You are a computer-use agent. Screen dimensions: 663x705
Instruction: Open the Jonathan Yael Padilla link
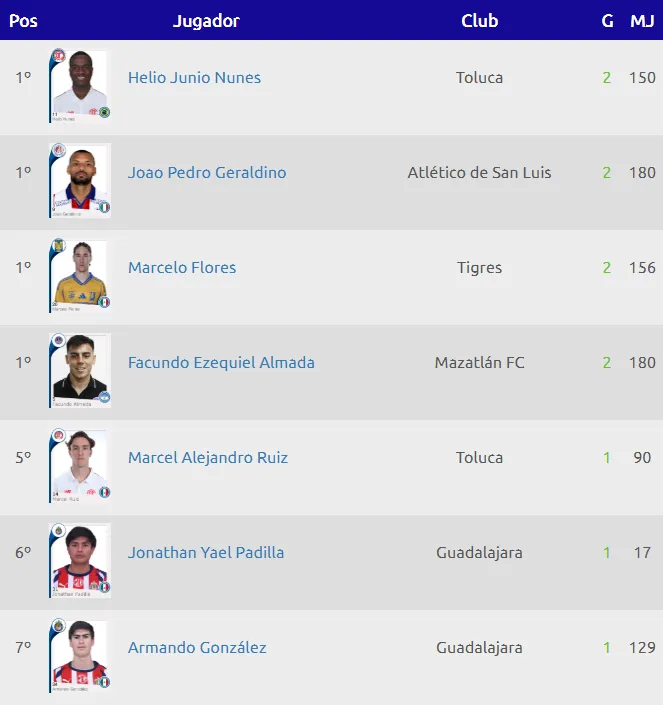pos(206,553)
